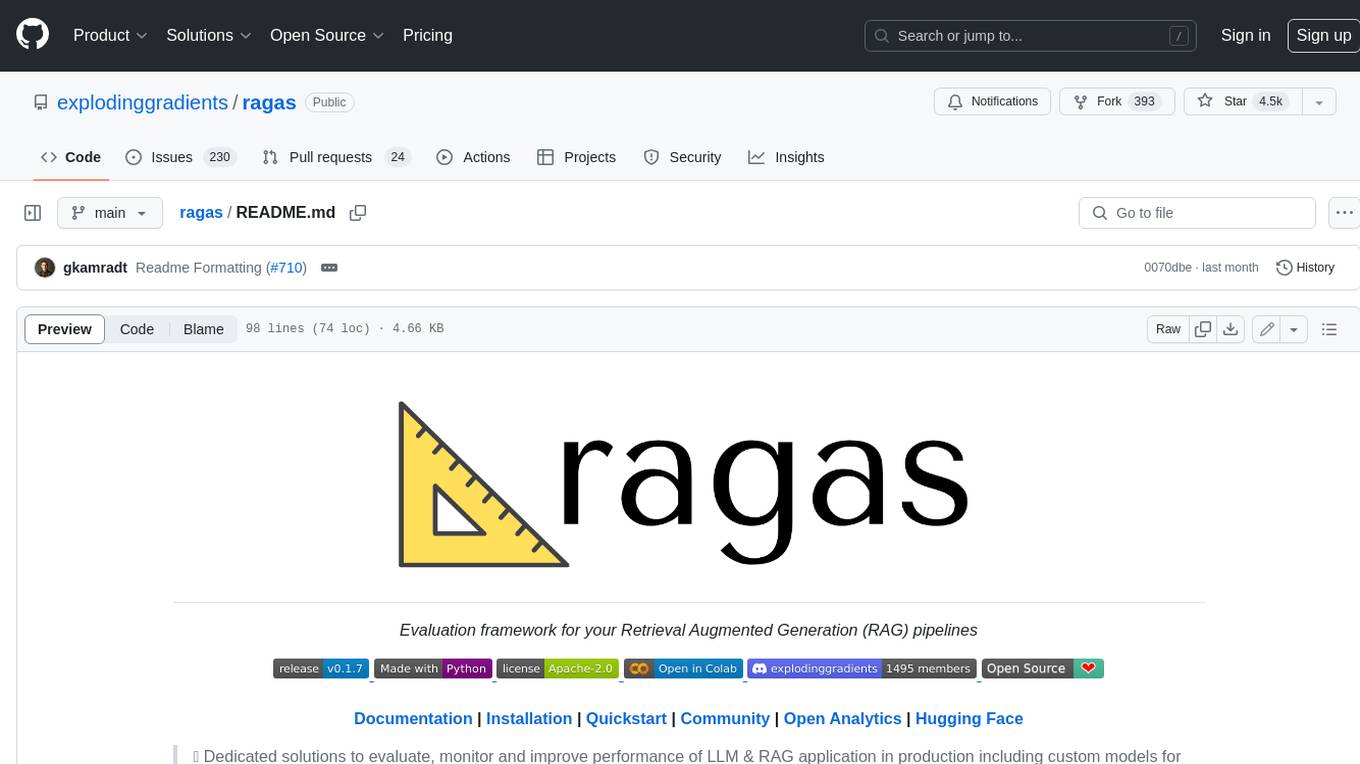
Task: Expand the file tree side panel
Action: click(x=32, y=213)
